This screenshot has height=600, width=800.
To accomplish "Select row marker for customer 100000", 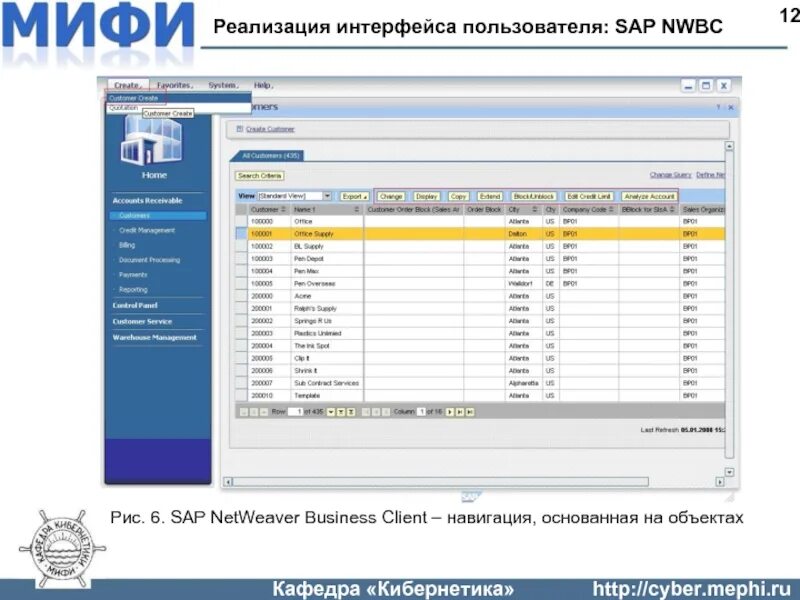I will point(241,221).
